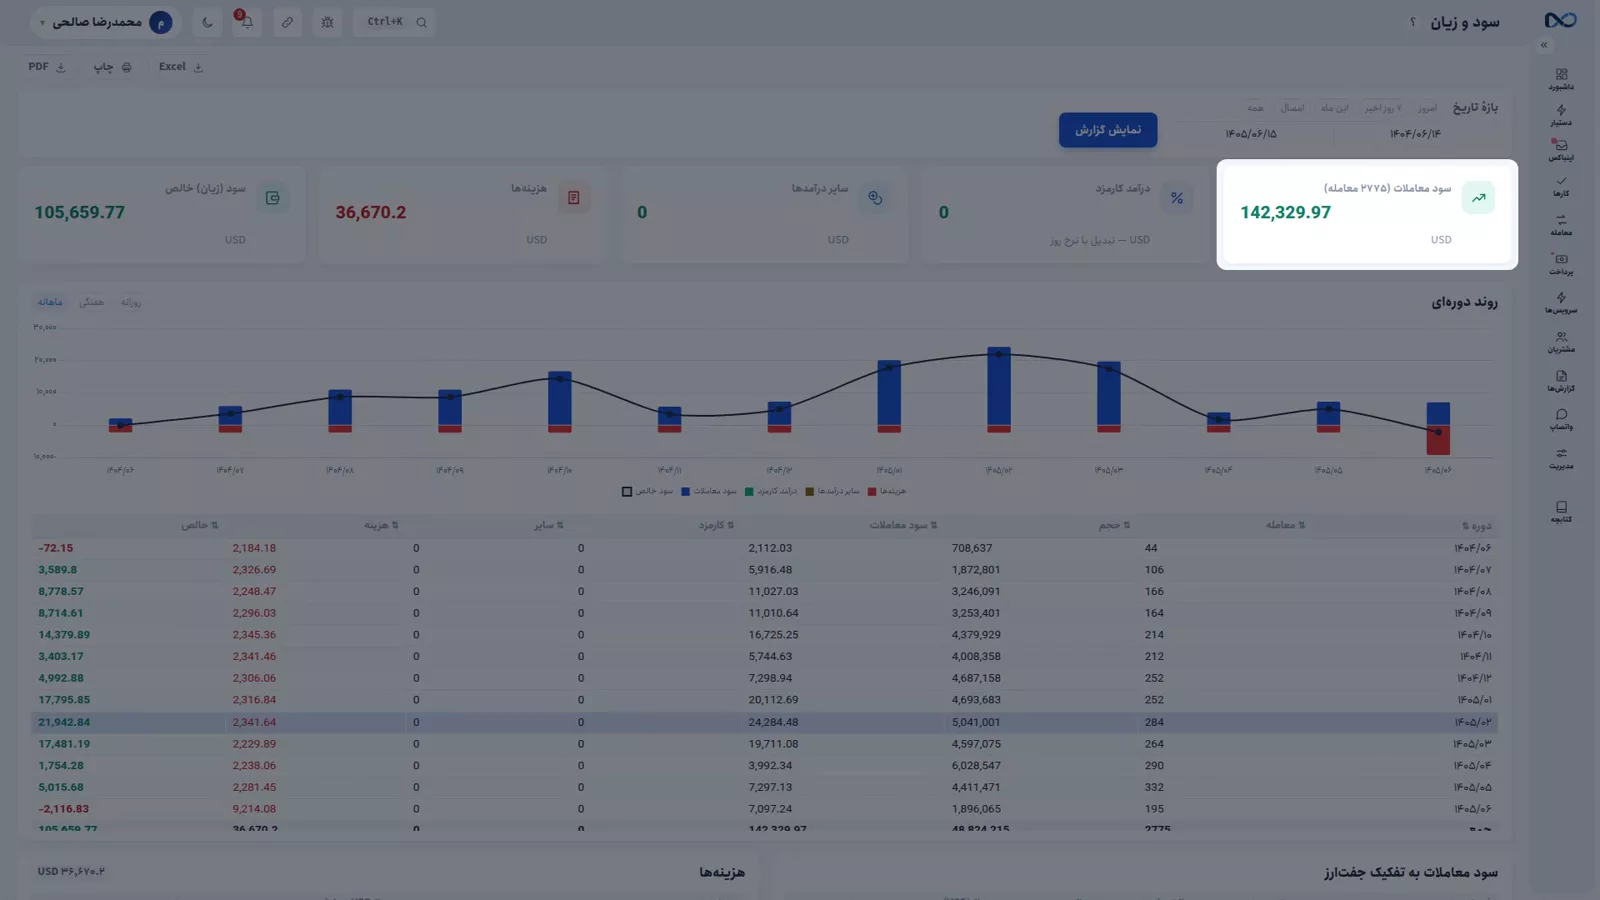Select the امسال this year range
The image size is (1600, 900).
(x=1292, y=108)
